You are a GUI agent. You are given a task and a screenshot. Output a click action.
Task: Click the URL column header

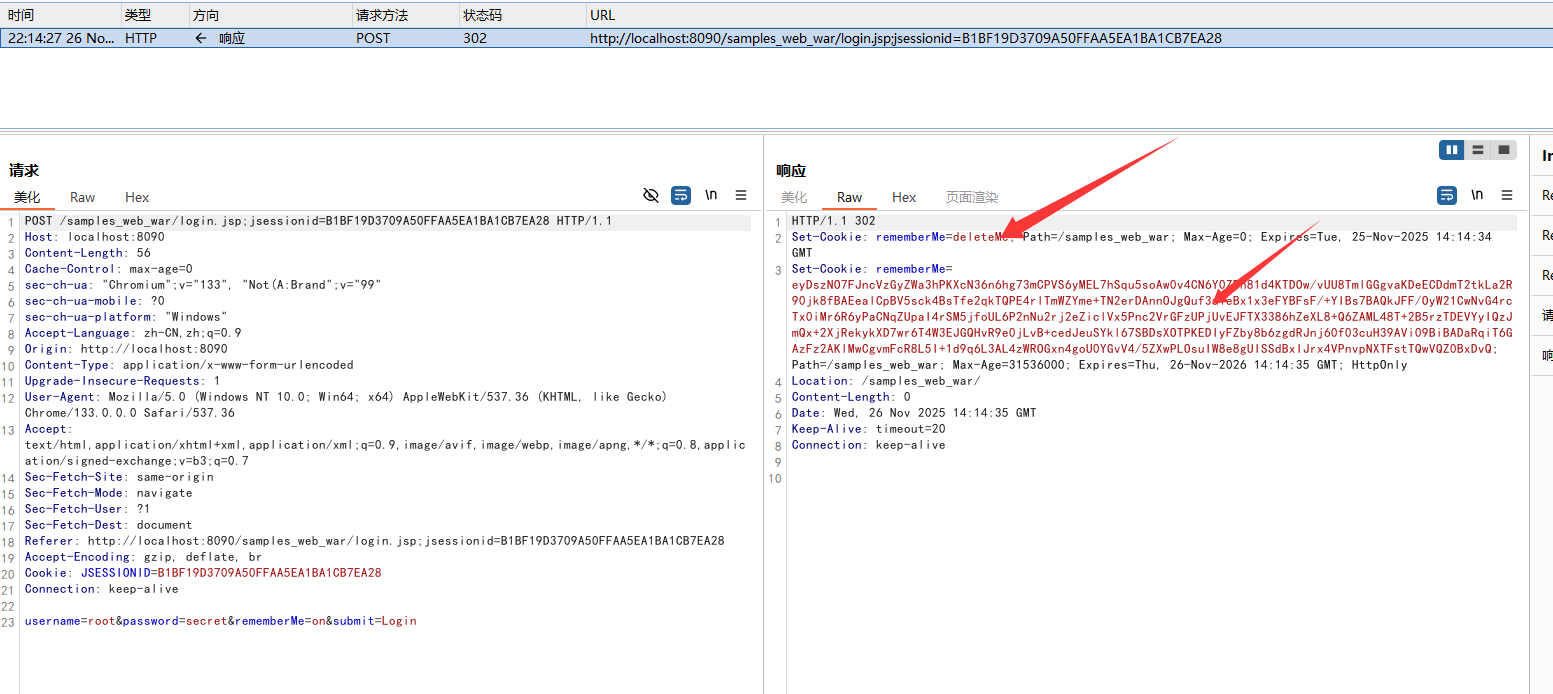pos(603,15)
